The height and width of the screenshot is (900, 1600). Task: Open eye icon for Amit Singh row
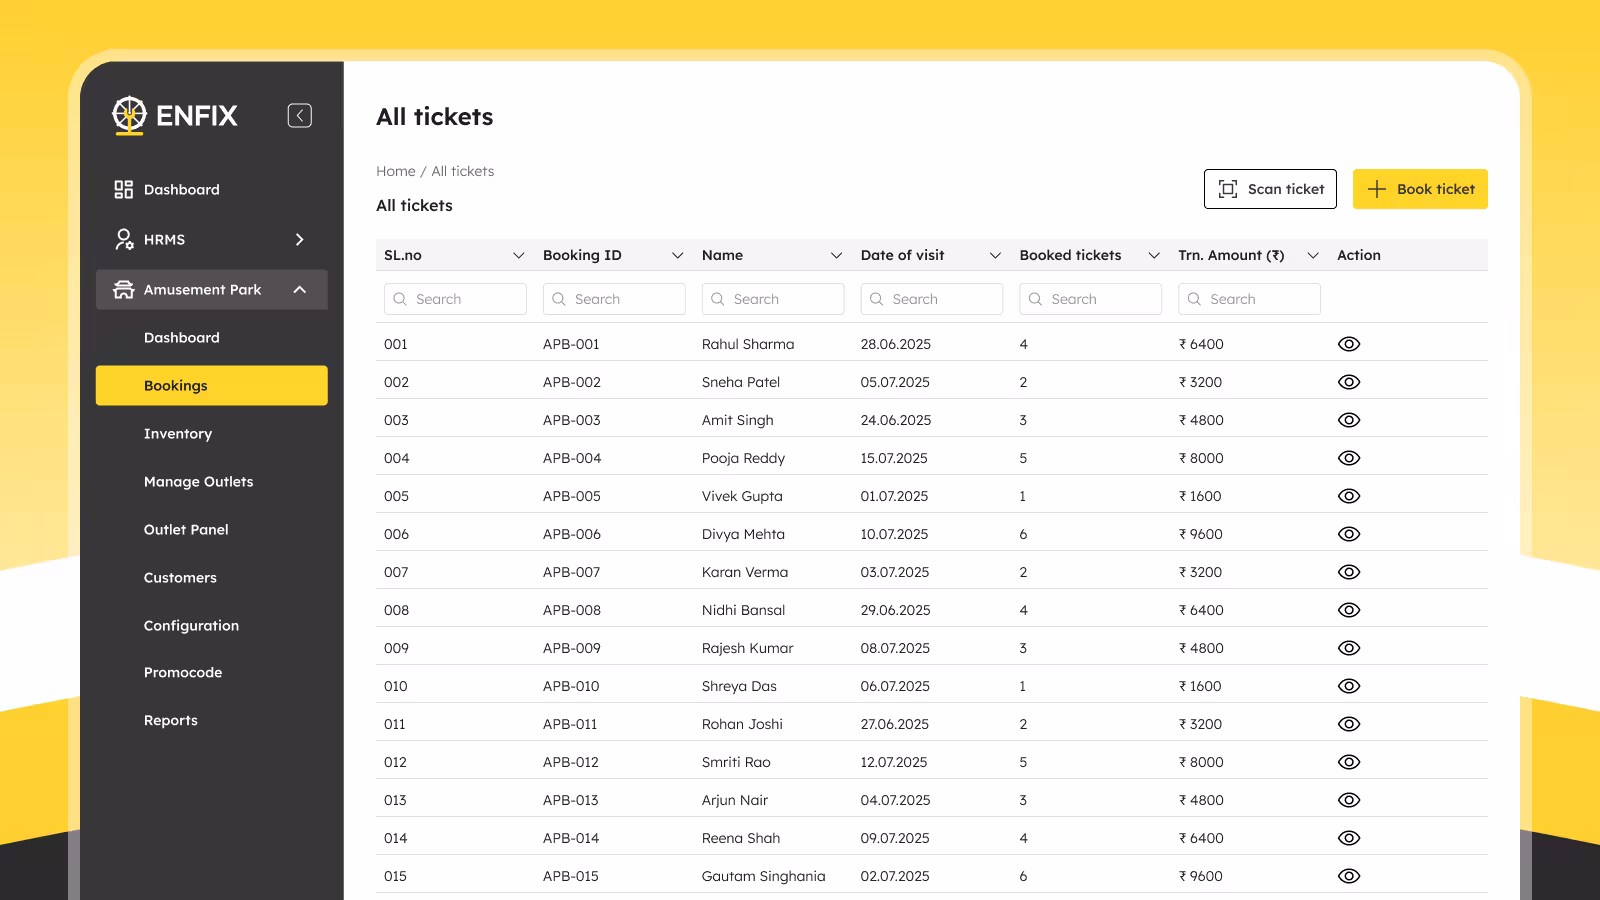tap(1349, 420)
